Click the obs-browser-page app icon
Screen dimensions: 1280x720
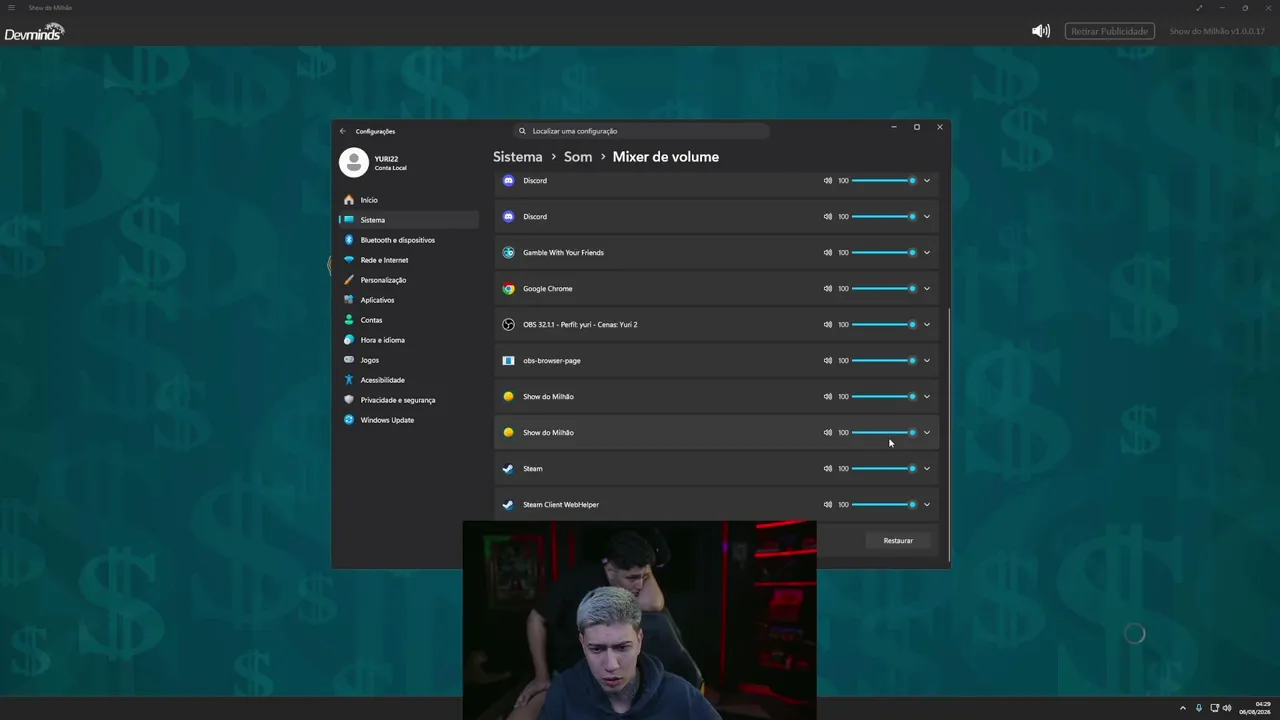coord(508,361)
